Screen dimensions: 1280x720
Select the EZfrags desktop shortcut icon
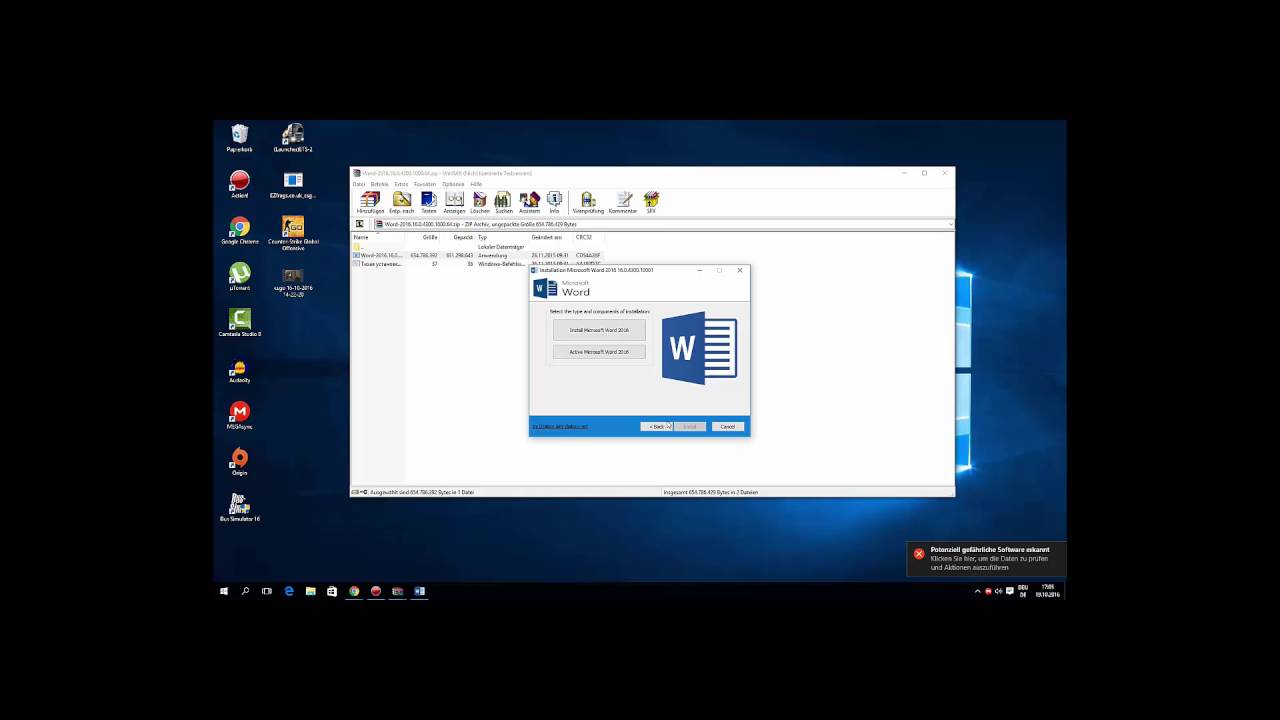click(x=293, y=184)
